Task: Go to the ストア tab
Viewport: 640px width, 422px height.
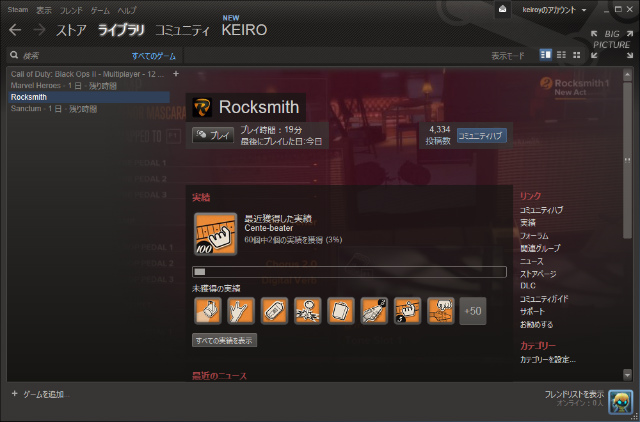Action: coord(71,30)
